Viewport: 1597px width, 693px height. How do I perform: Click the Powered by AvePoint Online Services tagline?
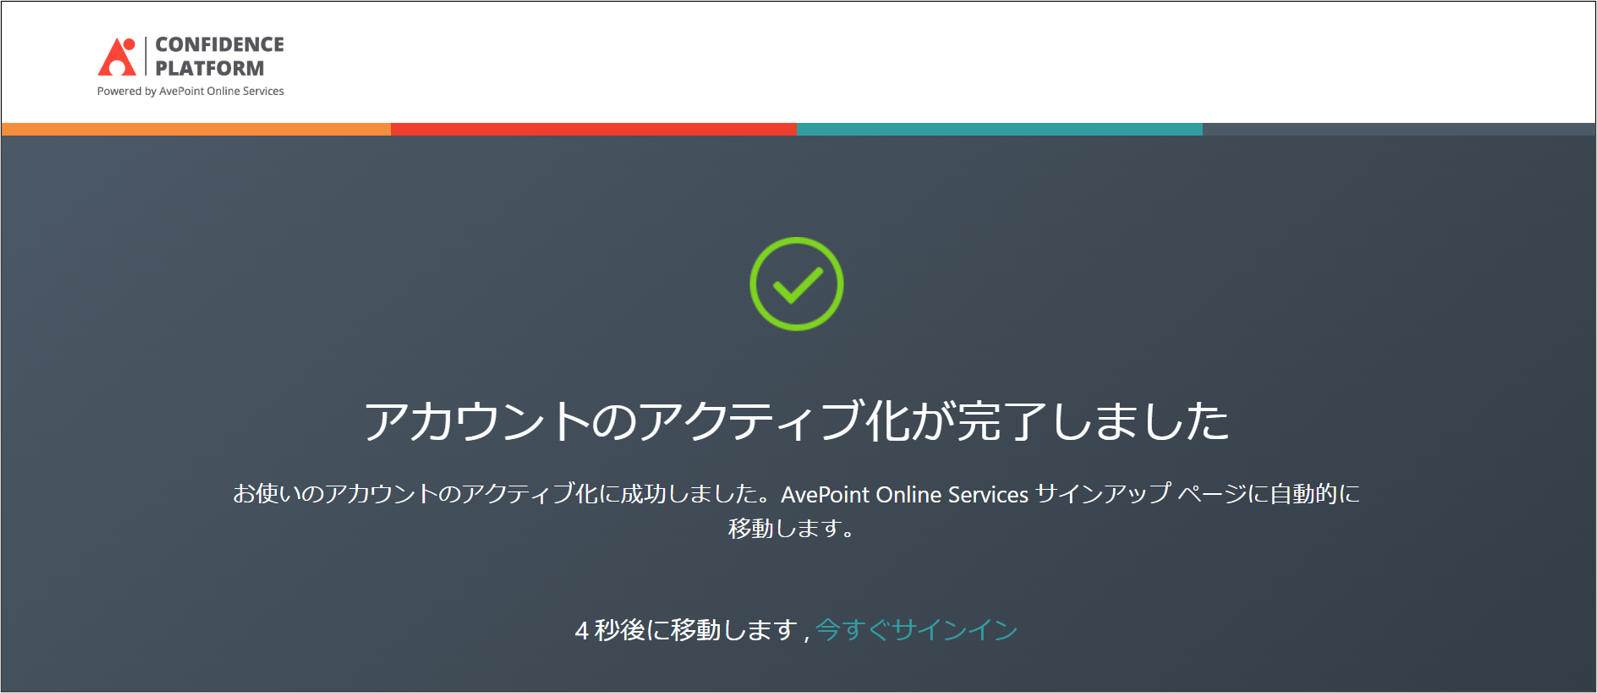pos(190,91)
